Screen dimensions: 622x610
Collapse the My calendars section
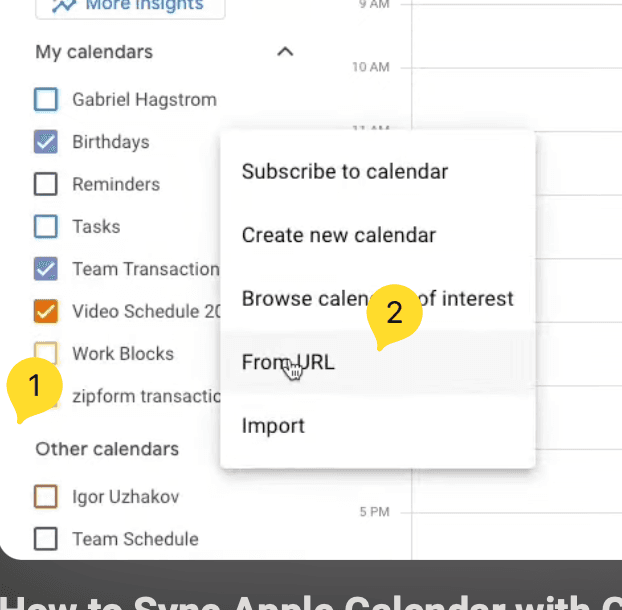pyautogui.click(x=285, y=52)
